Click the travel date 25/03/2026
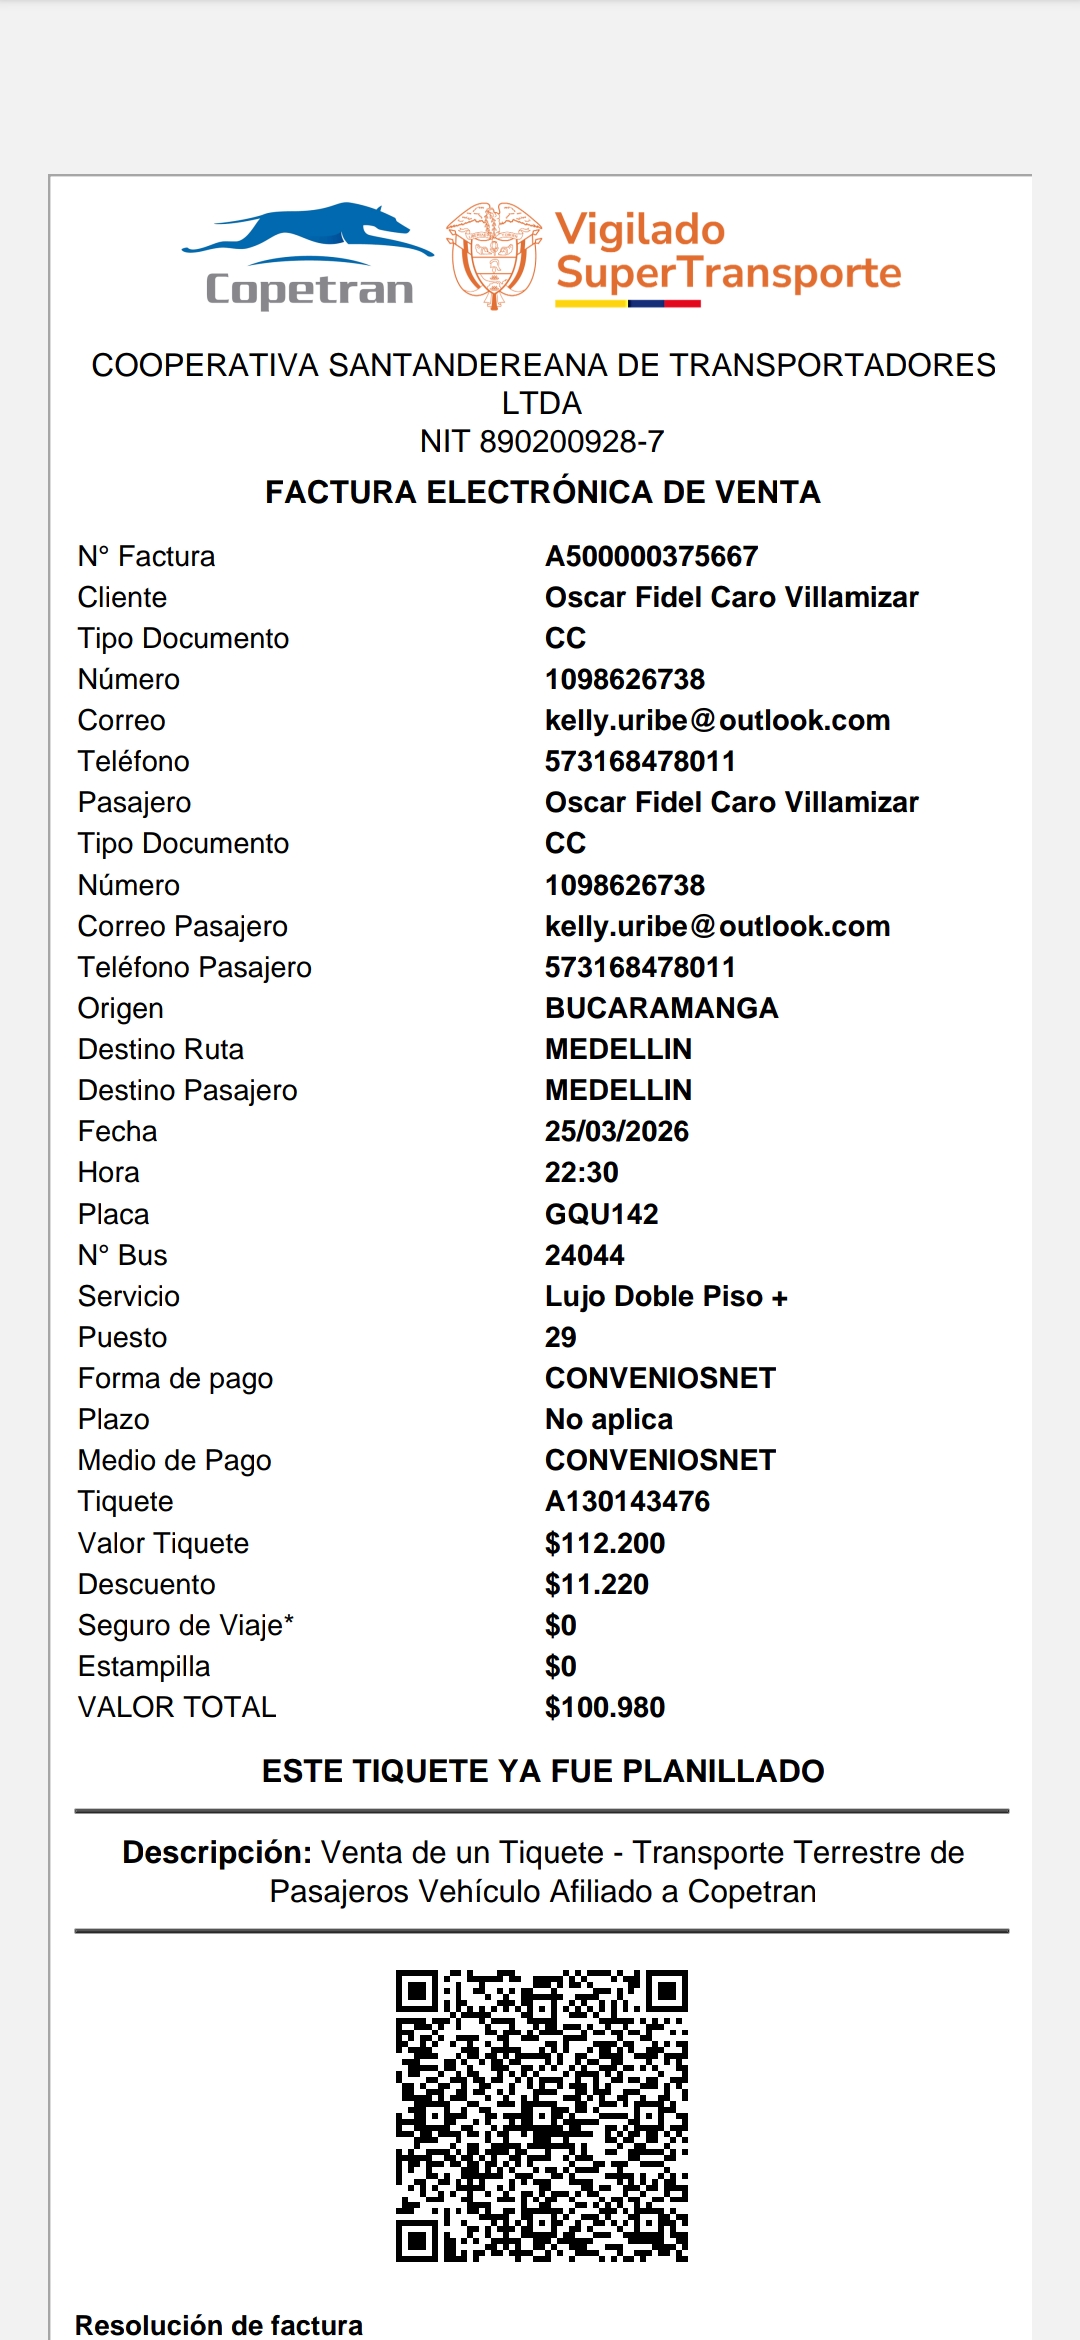The height and width of the screenshot is (2340, 1080). (x=616, y=1131)
